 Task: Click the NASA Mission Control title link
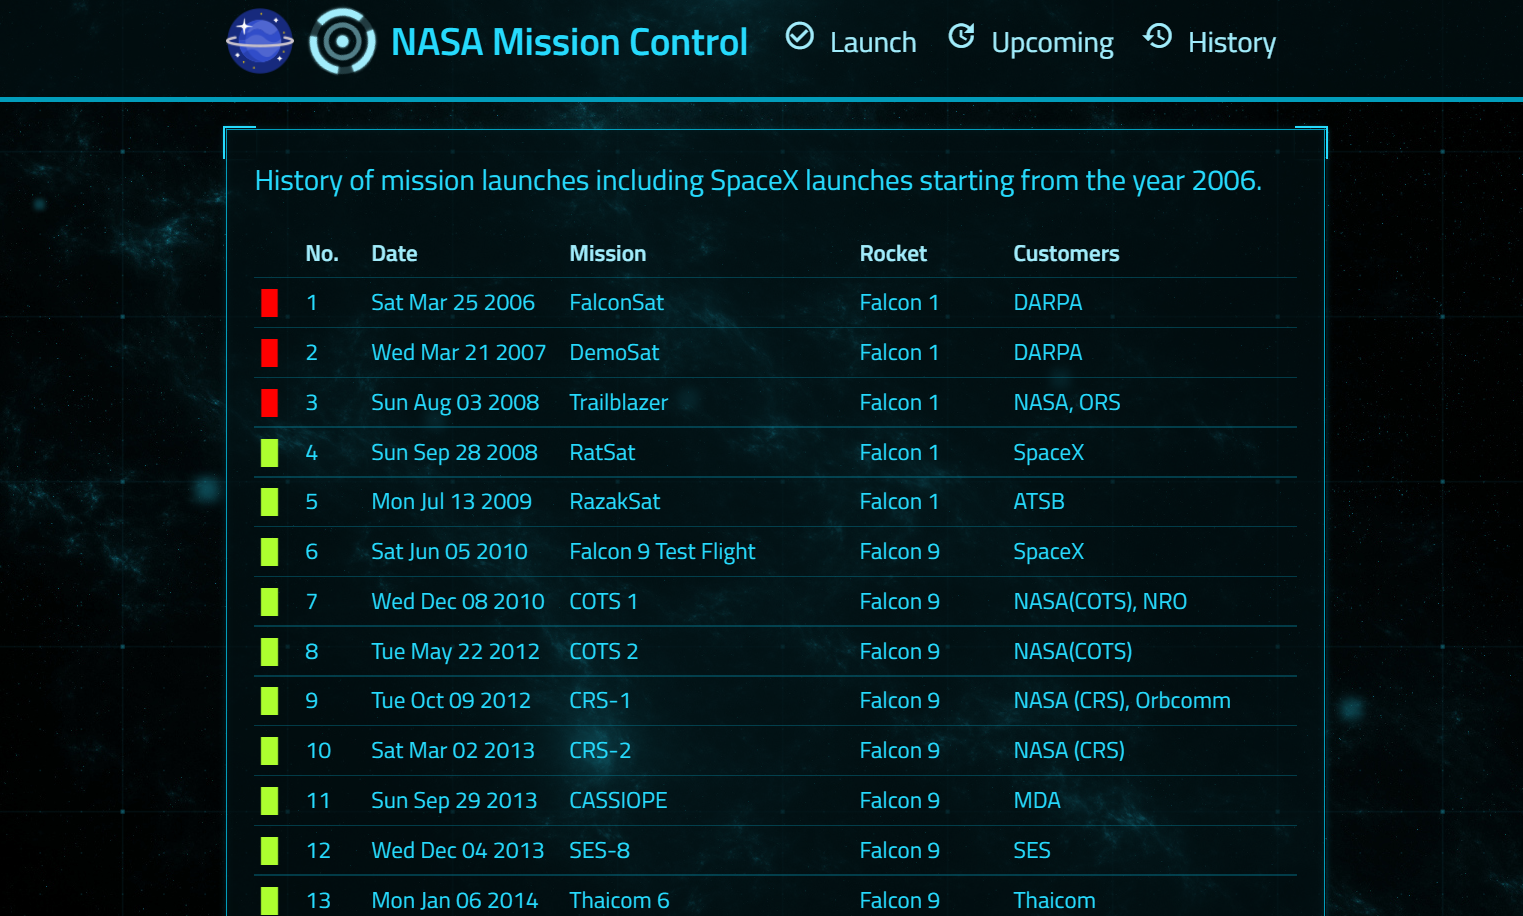568,42
